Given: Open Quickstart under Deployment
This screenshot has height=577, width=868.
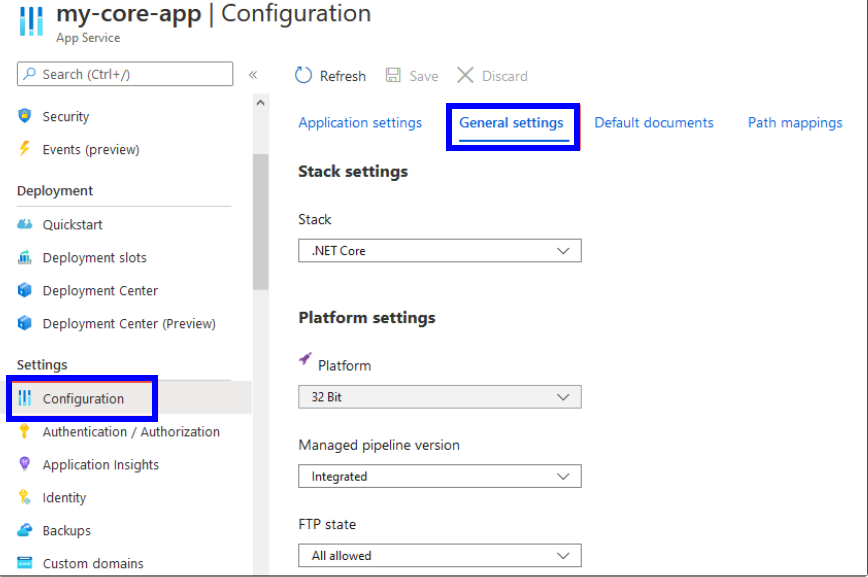Looking at the screenshot, I should pyautogui.click(x=73, y=224).
